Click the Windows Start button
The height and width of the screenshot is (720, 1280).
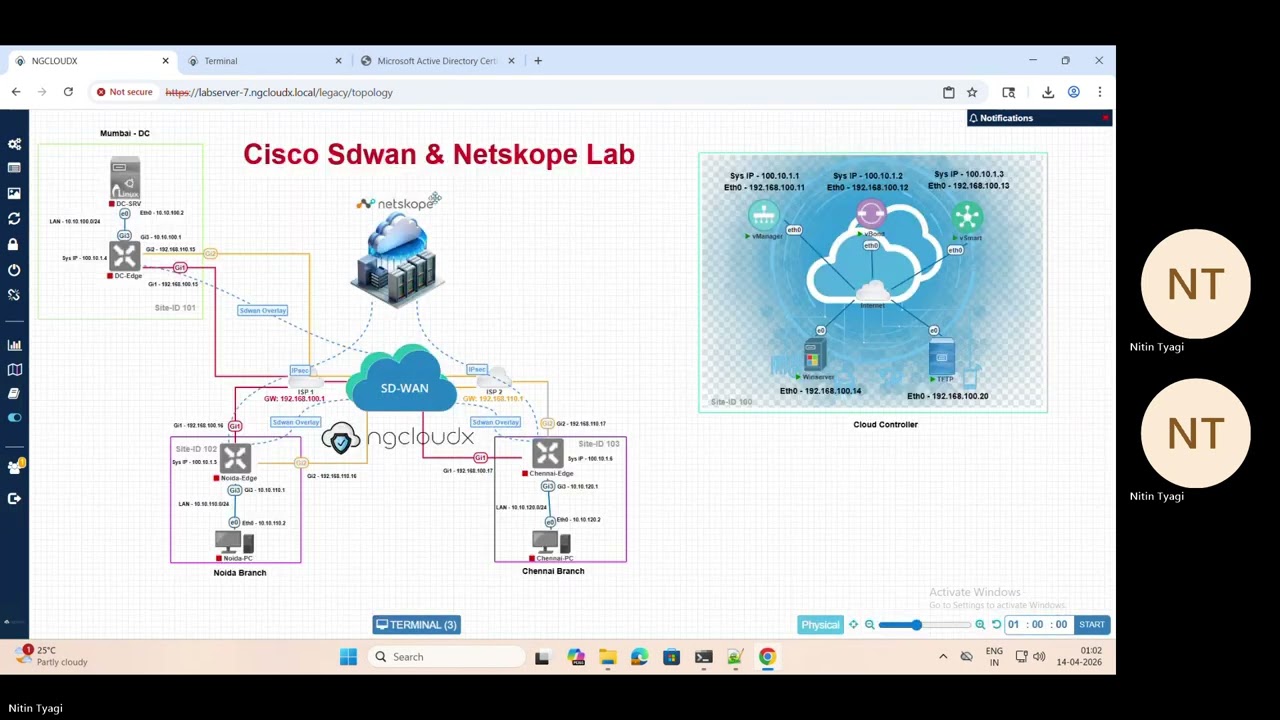point(348,657)
